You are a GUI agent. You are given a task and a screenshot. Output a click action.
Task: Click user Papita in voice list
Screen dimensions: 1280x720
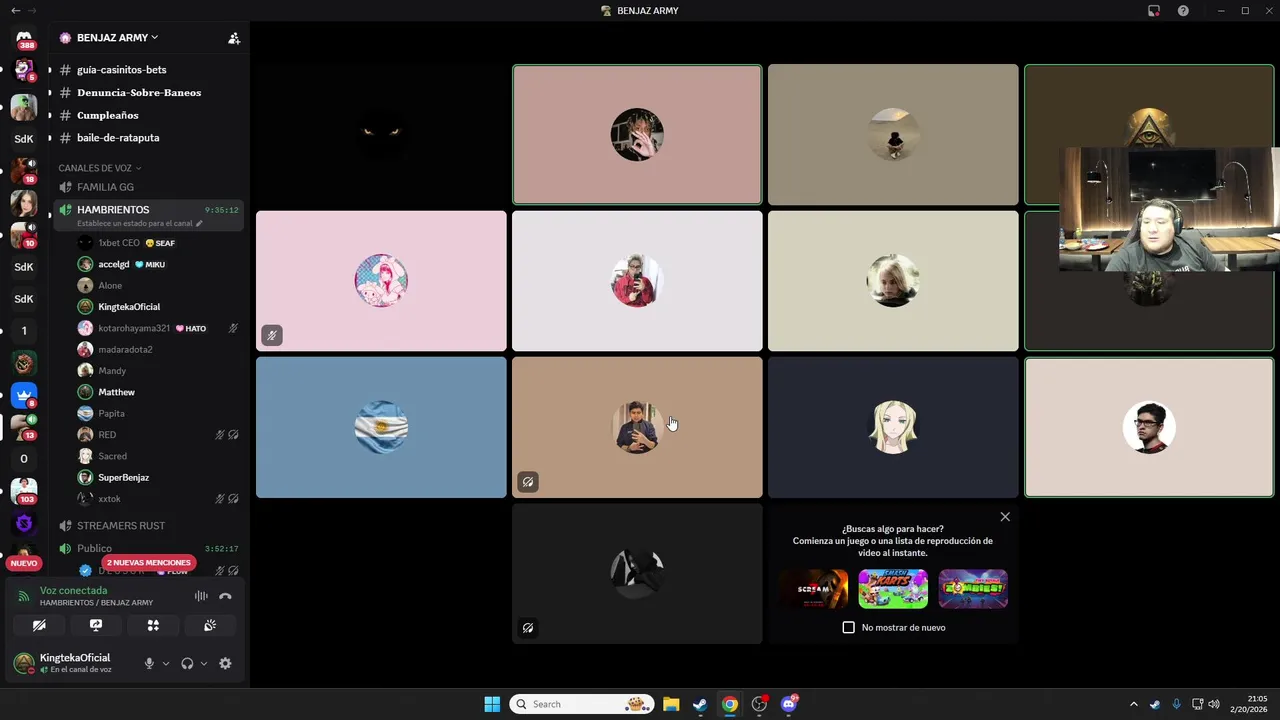158,413
